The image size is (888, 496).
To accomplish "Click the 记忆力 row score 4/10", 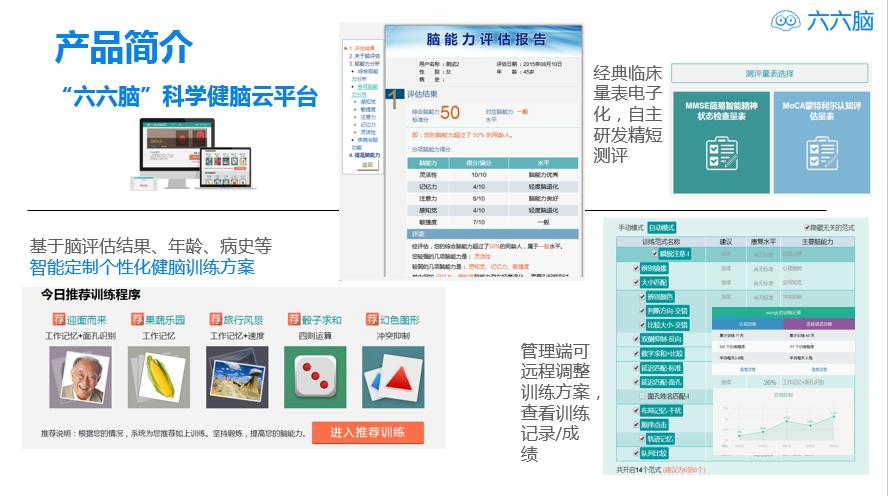I will tap(479, 187).
